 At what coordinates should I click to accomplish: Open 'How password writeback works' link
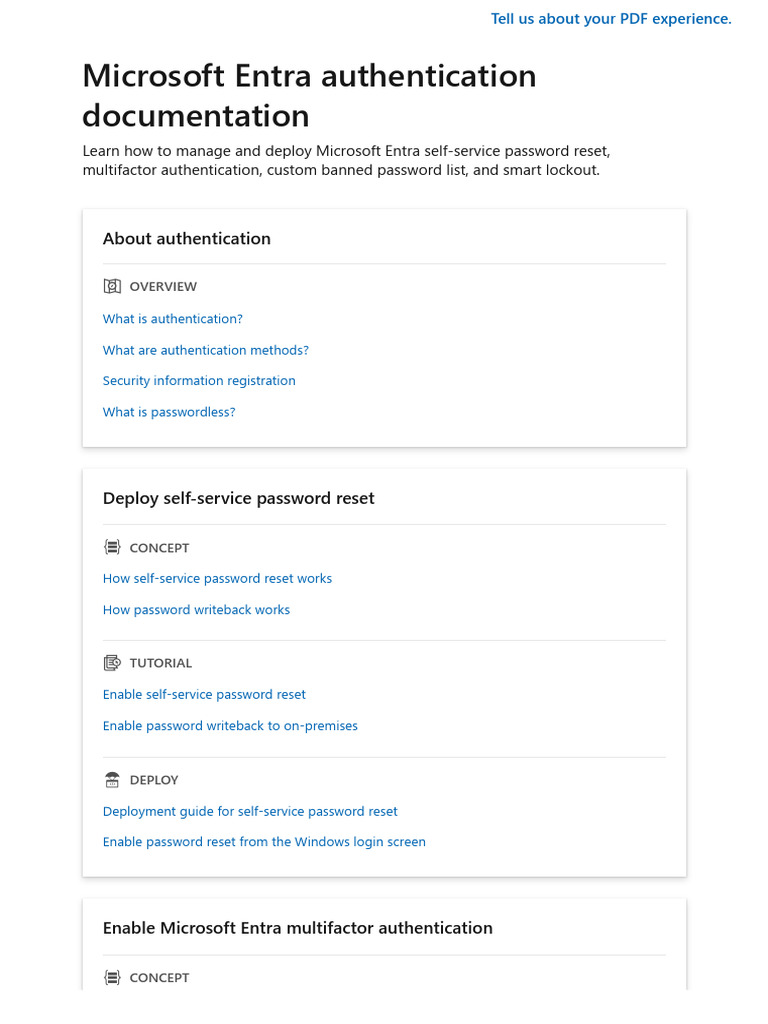[196, 610]
